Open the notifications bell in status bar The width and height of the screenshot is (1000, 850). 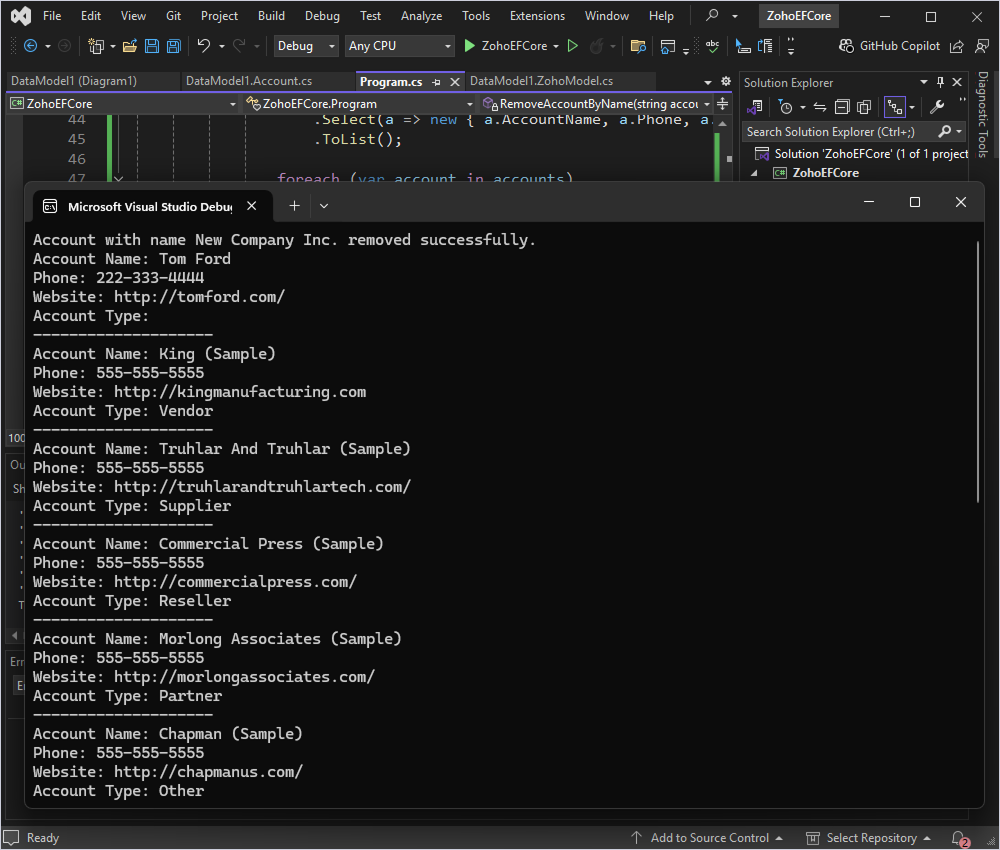(x=959, y=838)
